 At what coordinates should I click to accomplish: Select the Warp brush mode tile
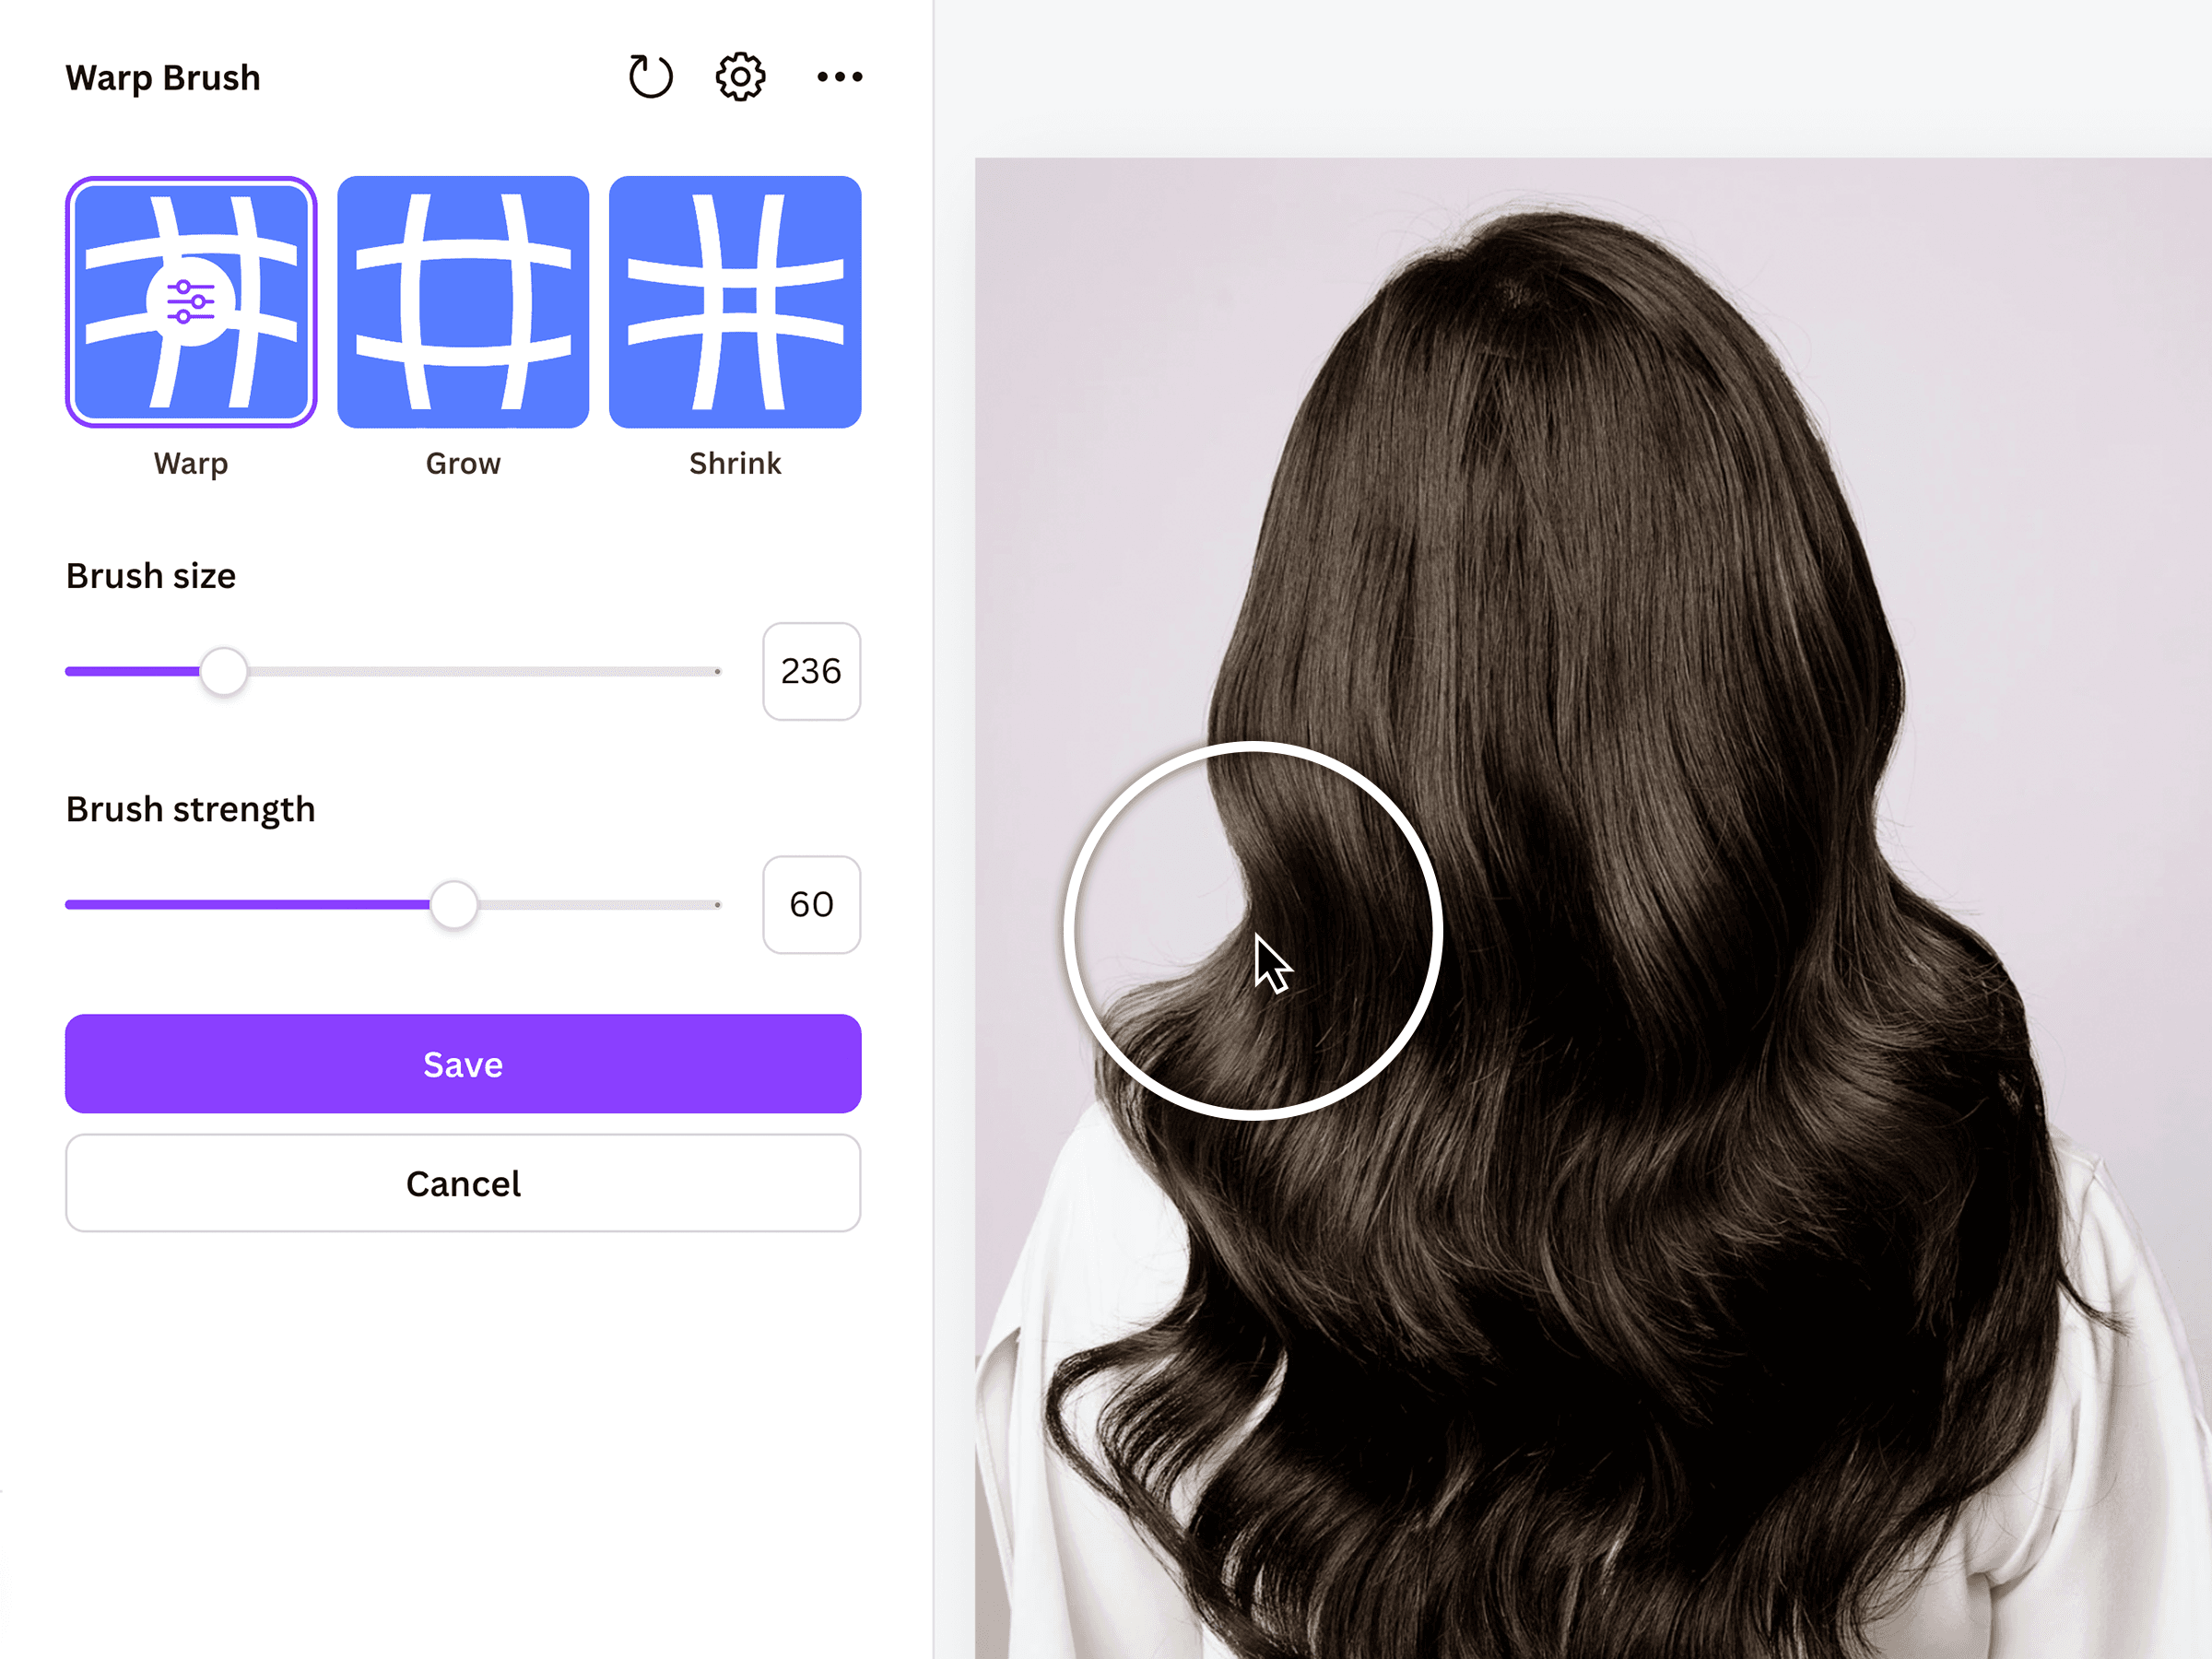(x=191, y=302)
